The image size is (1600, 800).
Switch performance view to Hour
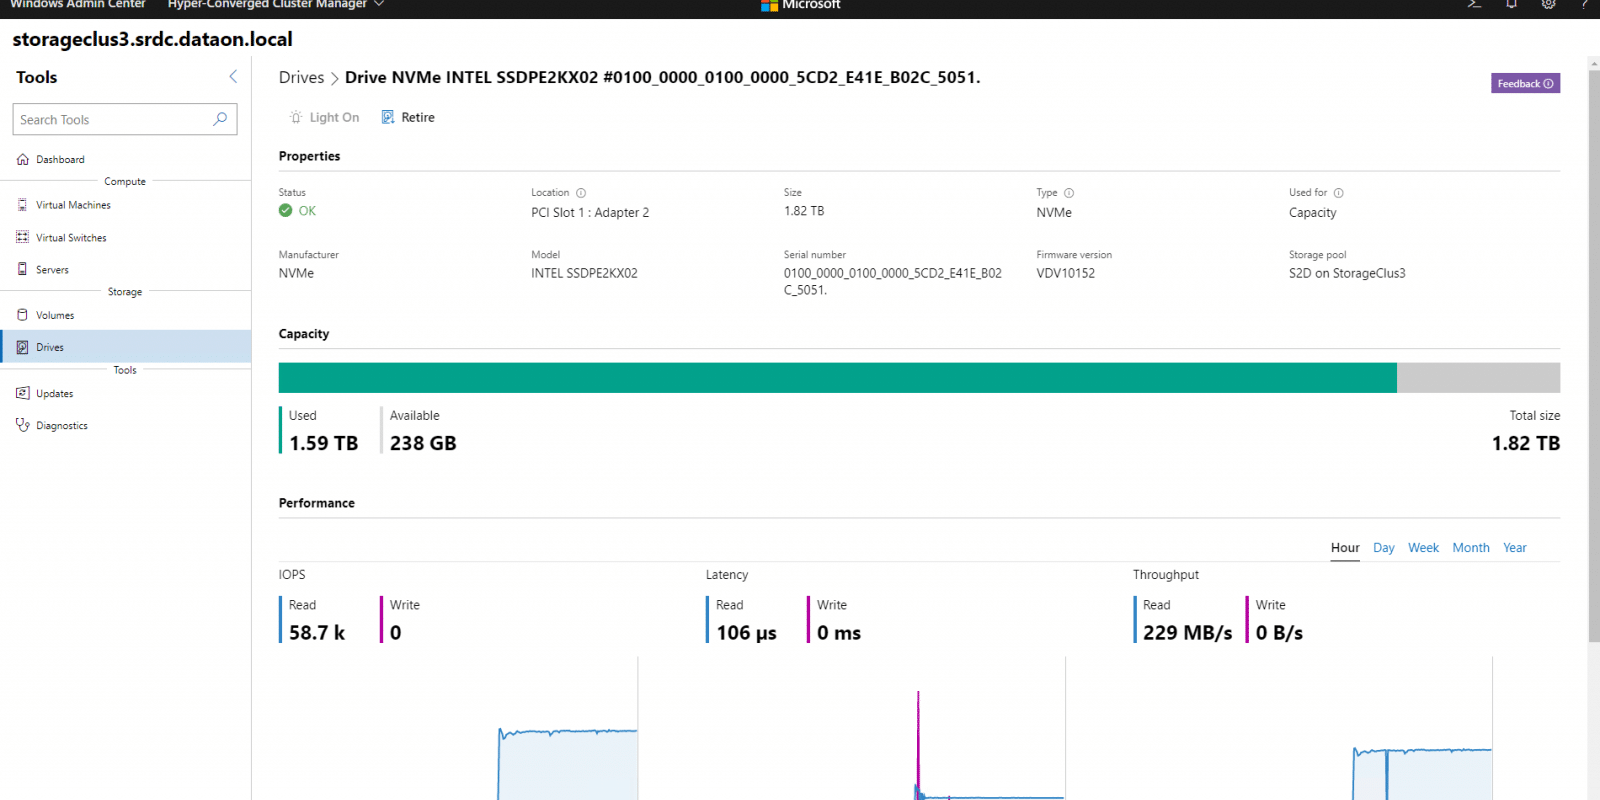(x=1345, y=548)
